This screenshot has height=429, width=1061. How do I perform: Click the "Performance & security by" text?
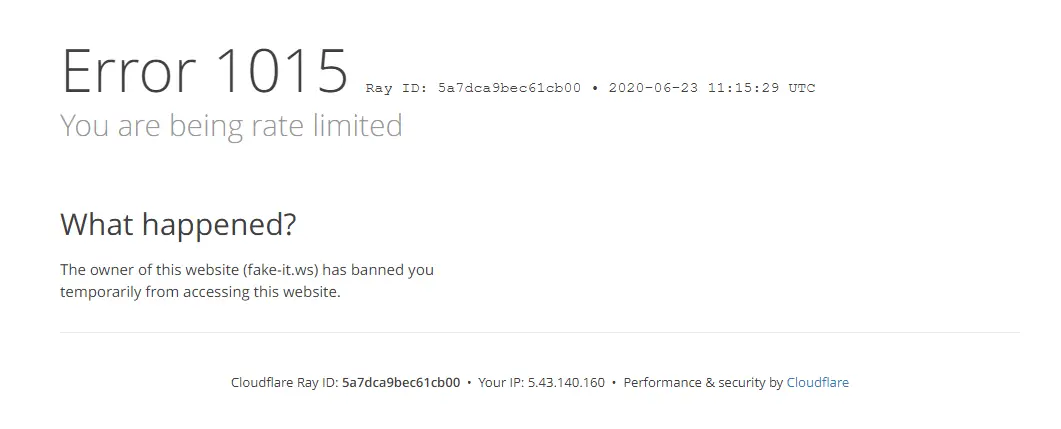pos(703,382)
